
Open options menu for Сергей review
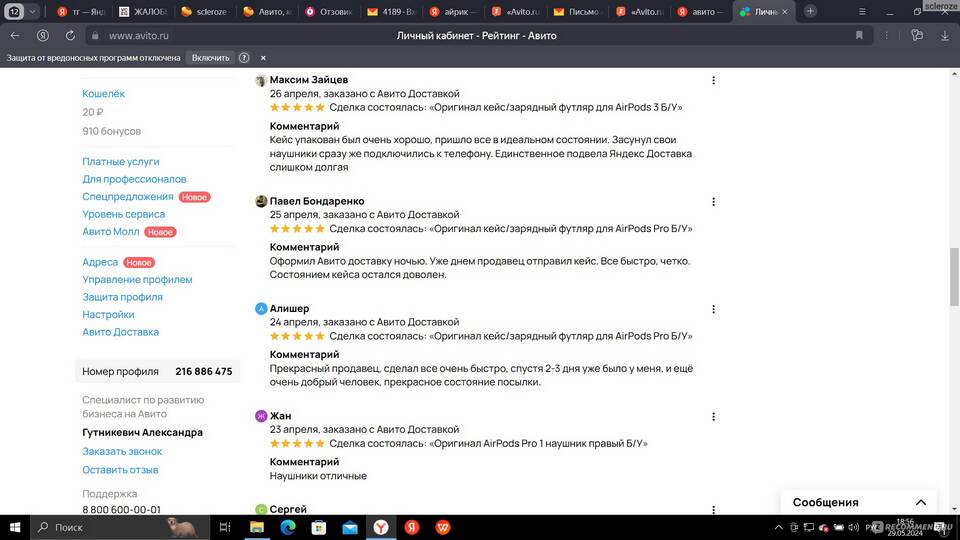[x=713, y=509]
